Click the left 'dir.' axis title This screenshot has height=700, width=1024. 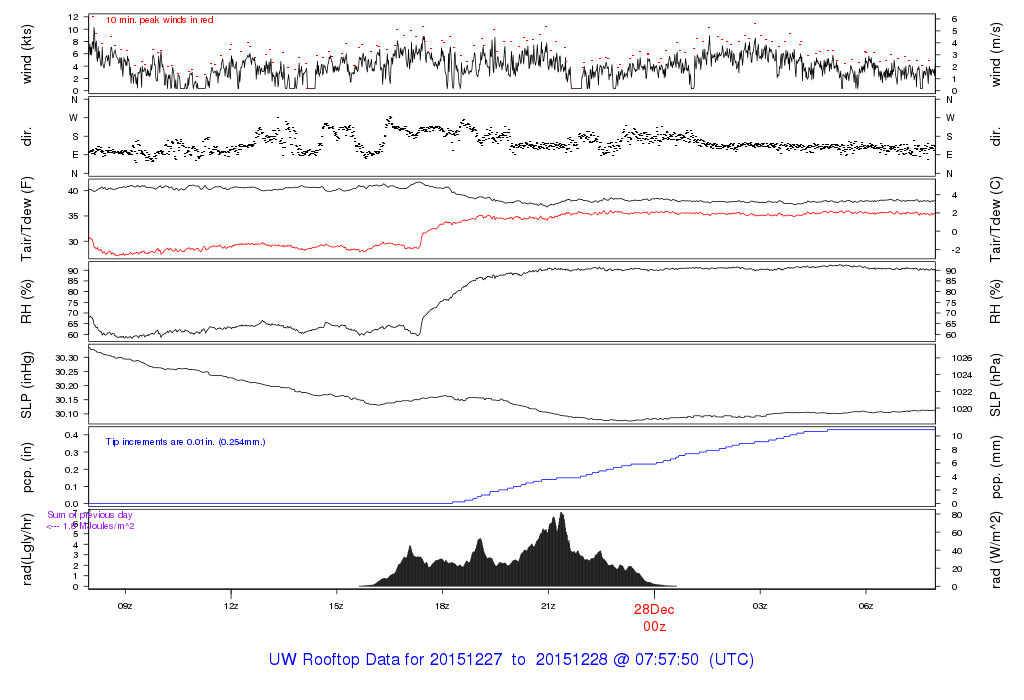click(27, 137)
